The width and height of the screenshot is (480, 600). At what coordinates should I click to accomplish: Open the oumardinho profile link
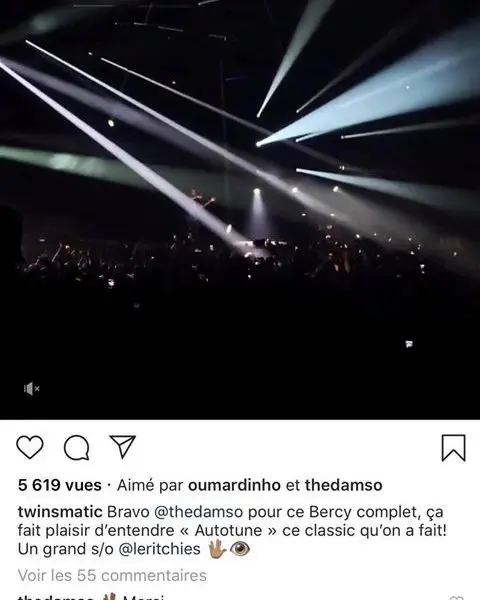234,485
